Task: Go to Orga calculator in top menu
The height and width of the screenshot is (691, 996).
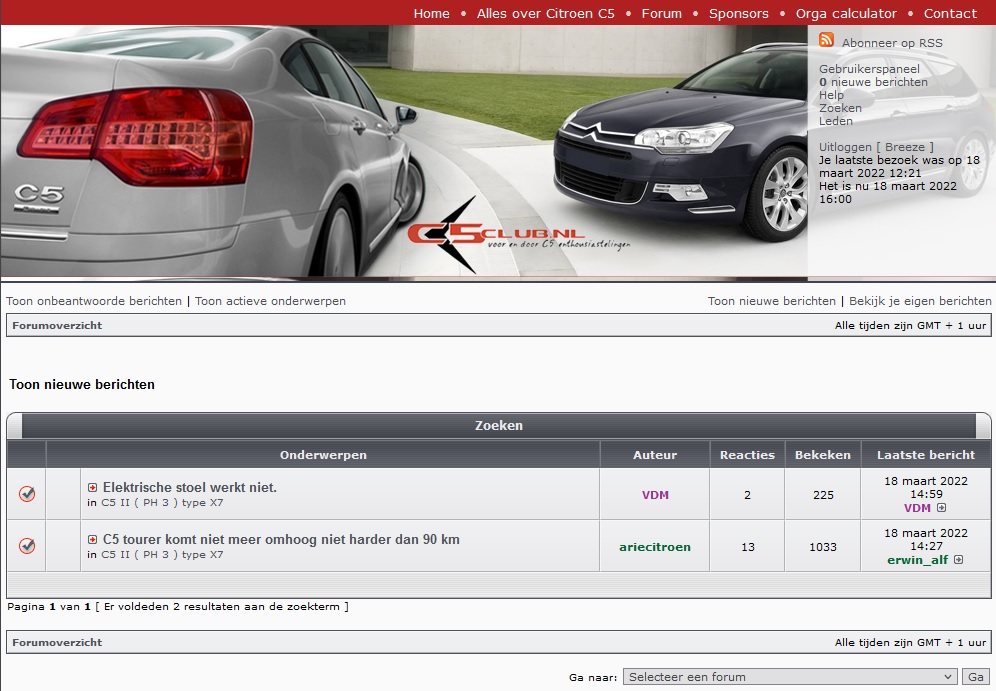Action: coord(846,13)
